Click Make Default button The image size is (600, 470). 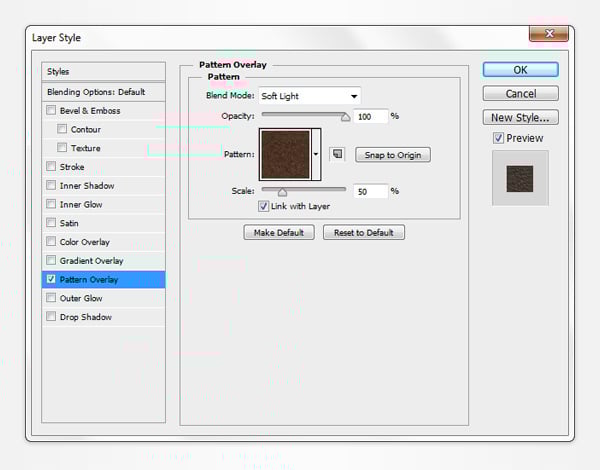point(279,232)
